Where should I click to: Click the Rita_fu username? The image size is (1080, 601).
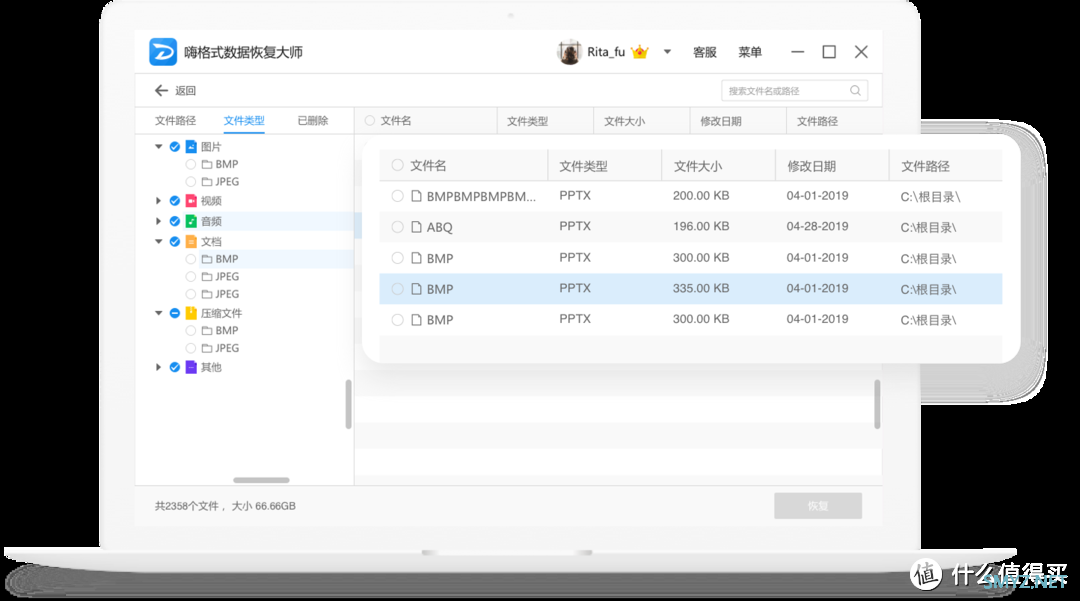tap(605, 52)
